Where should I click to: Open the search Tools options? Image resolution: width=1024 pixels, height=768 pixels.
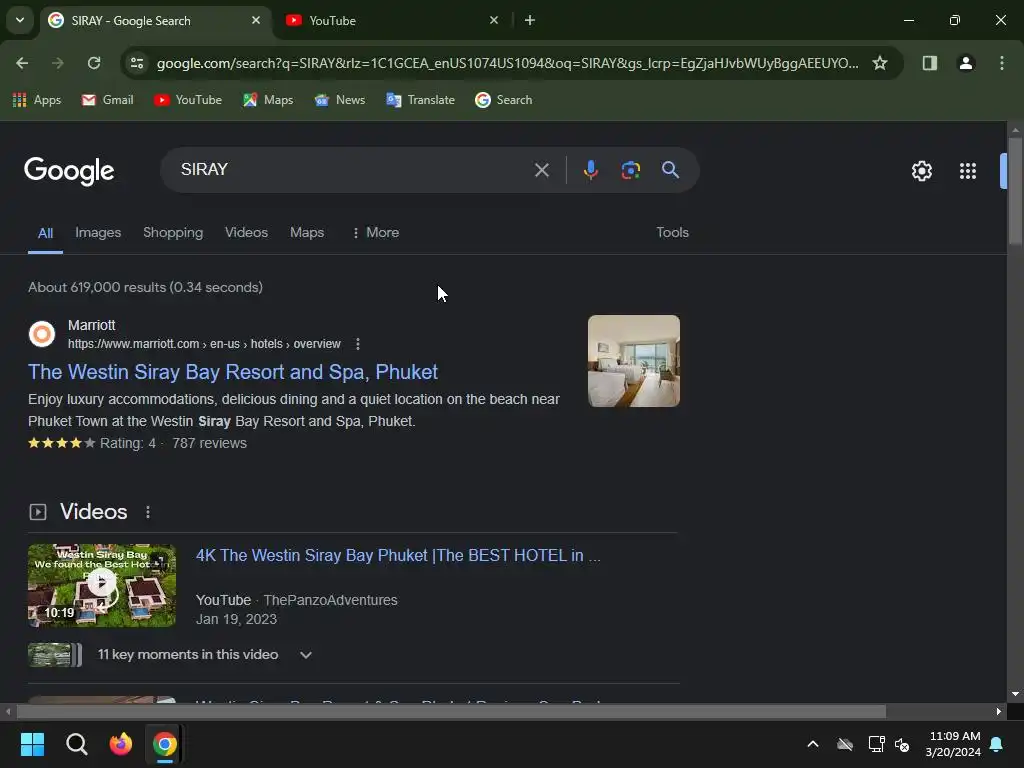click(x=672, y=232)
